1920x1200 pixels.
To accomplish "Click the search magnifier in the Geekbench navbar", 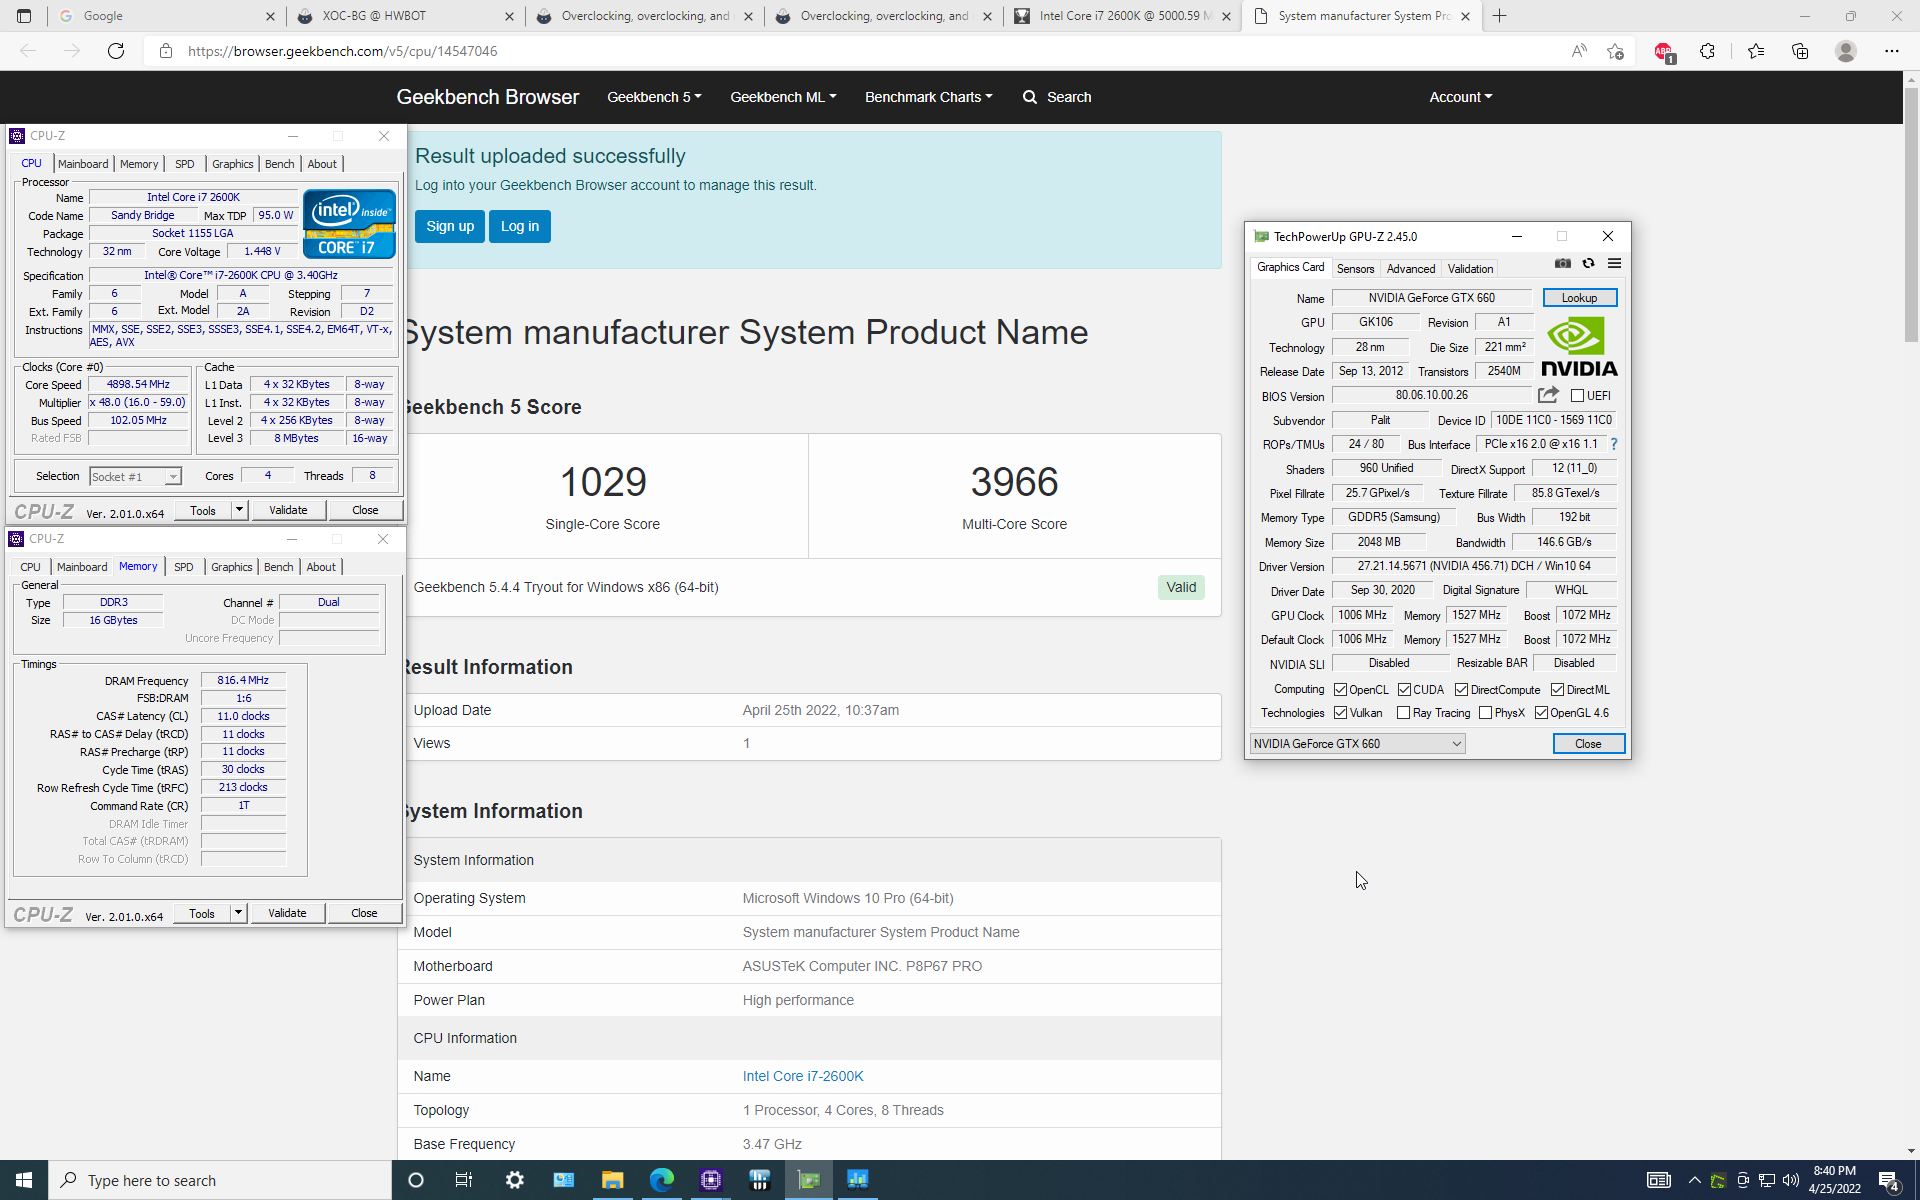I will [1029, 97].
